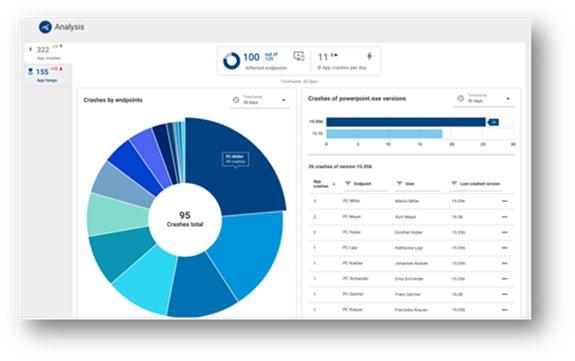Select the dark blue 15.056 version bar
This screenshot has height=361, width=575.
point(406,122)
